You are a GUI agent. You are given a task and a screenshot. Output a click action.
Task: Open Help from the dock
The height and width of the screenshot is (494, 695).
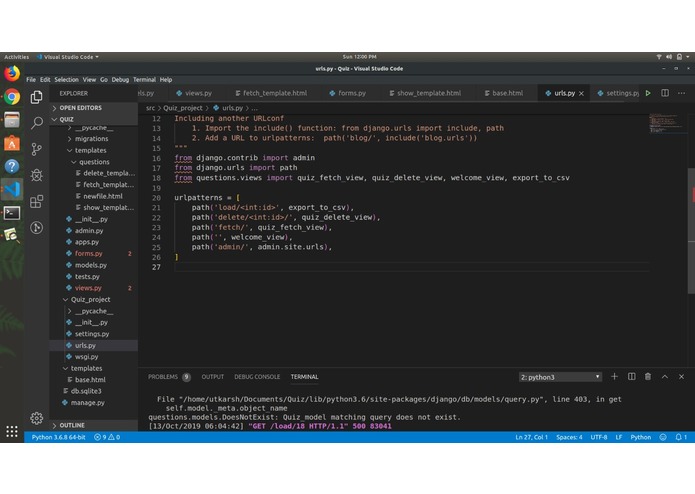(x=12, y=166)
